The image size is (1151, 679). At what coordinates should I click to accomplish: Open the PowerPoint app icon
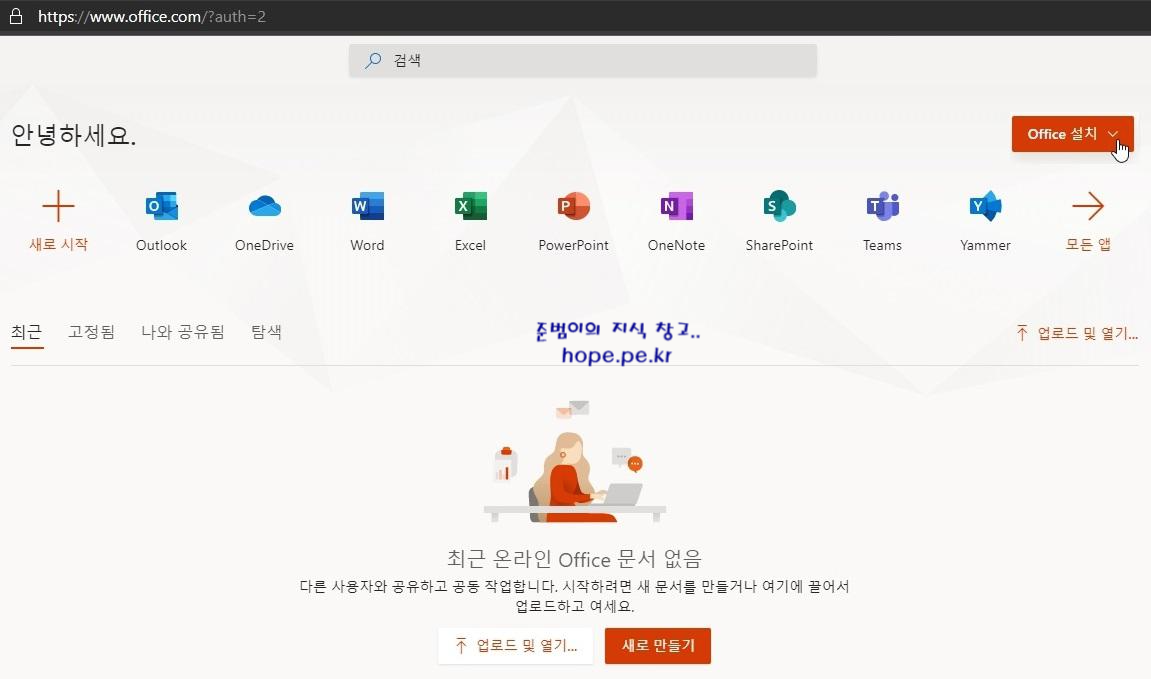tap(573, 206)
